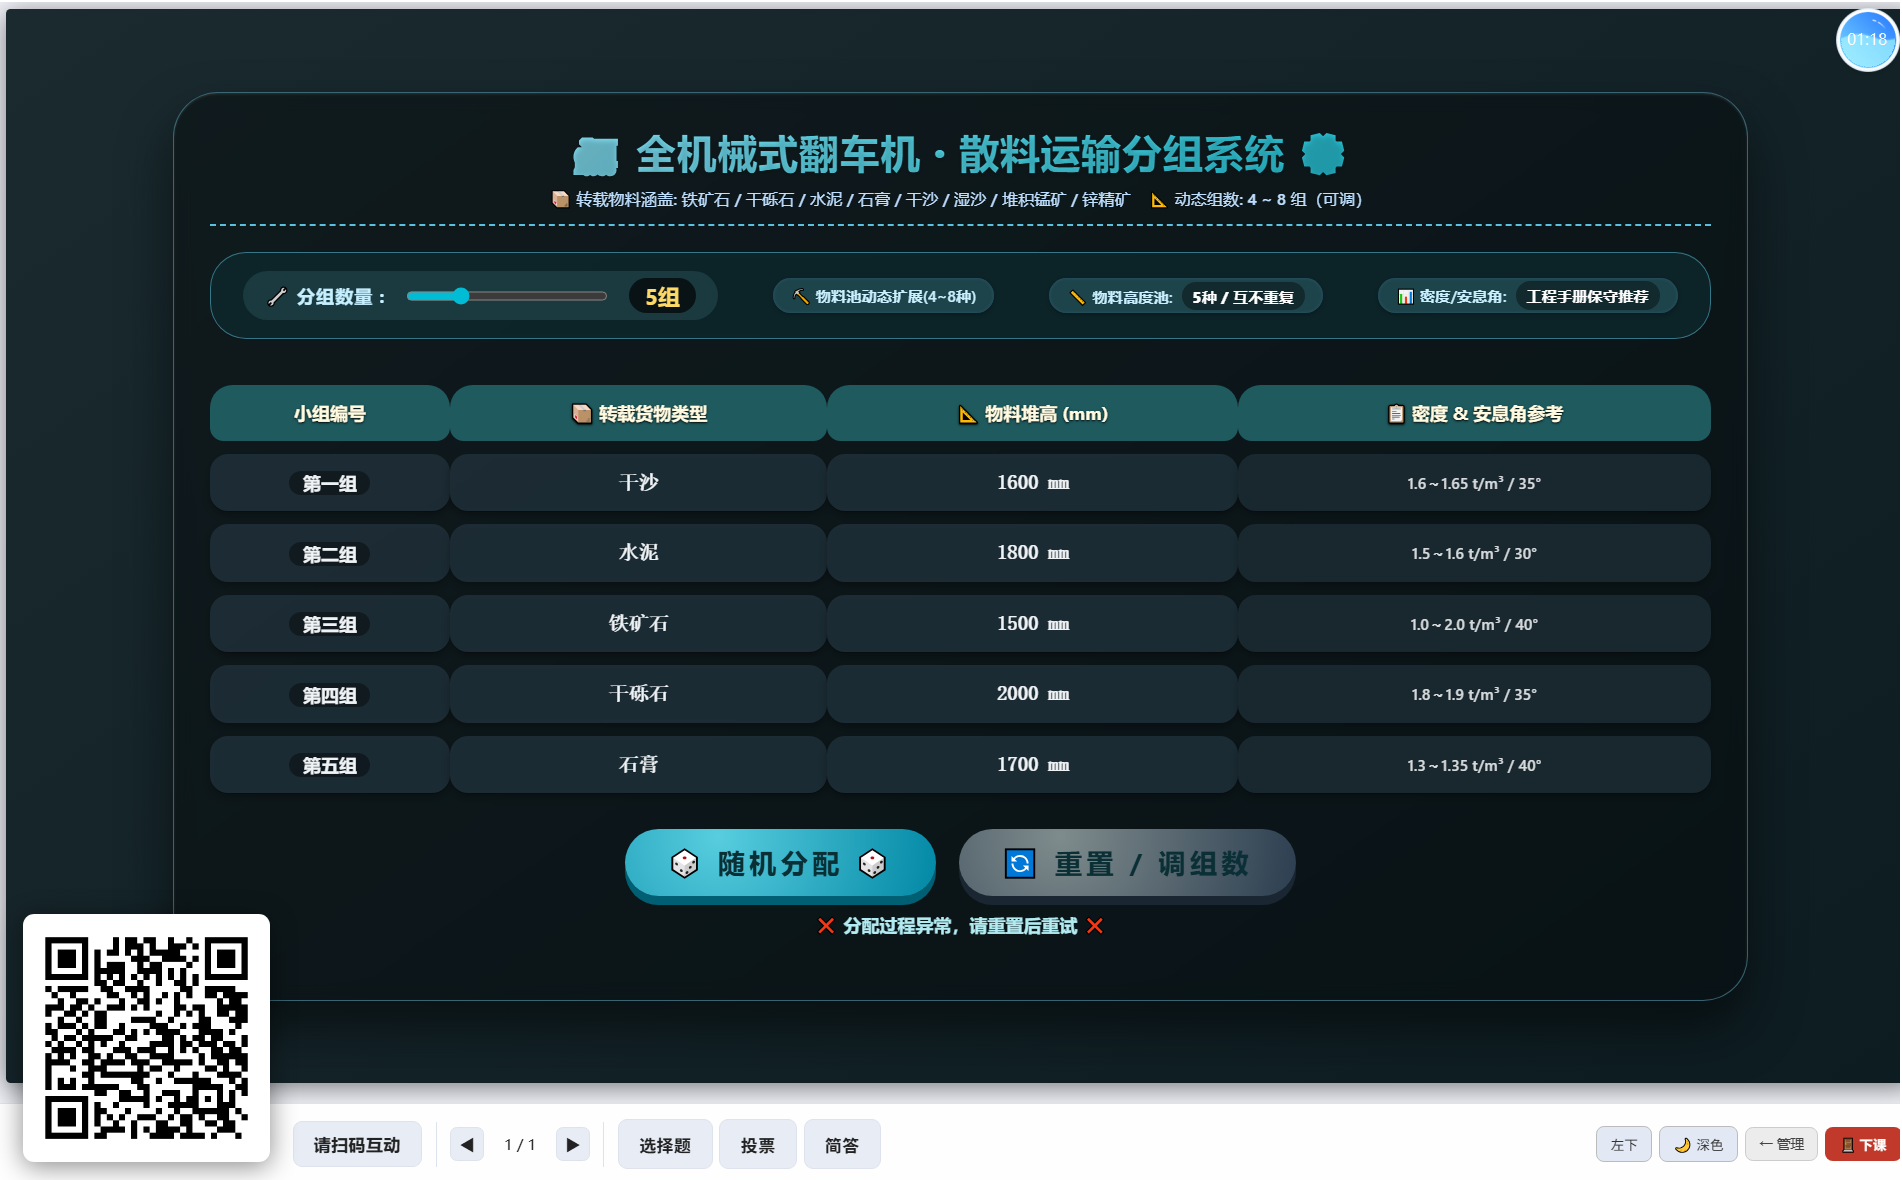Adjust the 分组数量 slider thumb
Viewport: 1902px width, 1180px height.
click(460, 296)
